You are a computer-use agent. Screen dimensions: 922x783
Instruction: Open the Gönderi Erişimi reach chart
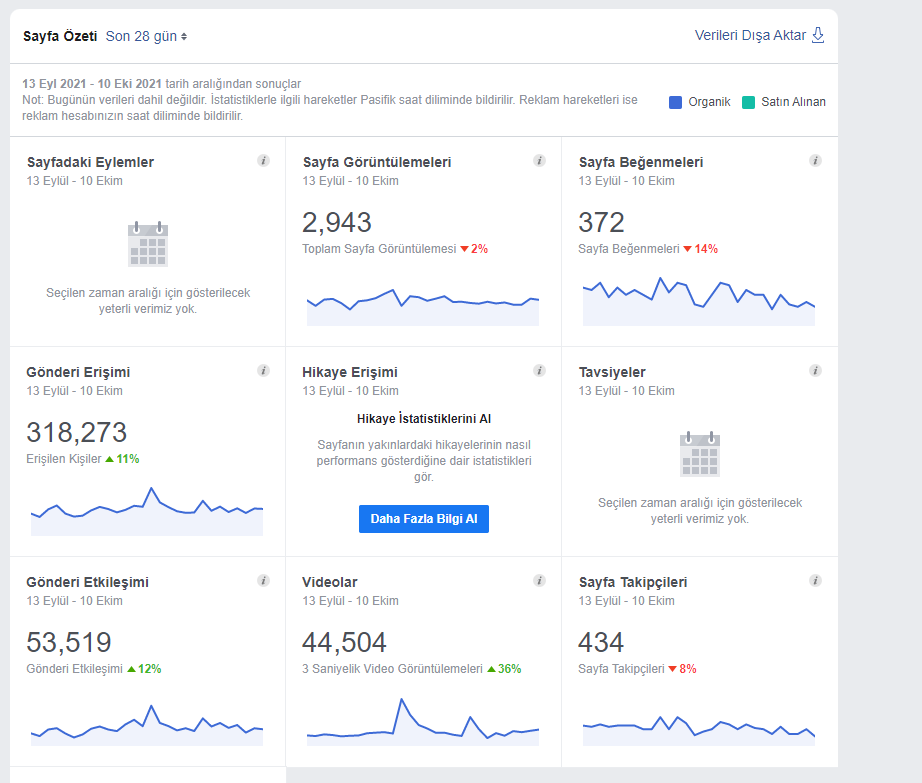coord(147,511)
